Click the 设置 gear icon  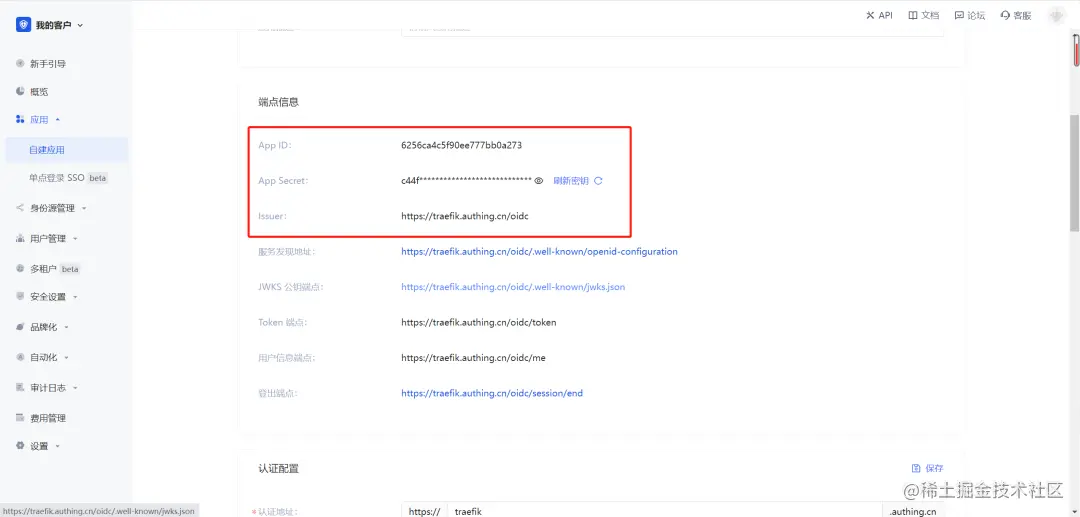pyautogui.click(x=20, y=445)
